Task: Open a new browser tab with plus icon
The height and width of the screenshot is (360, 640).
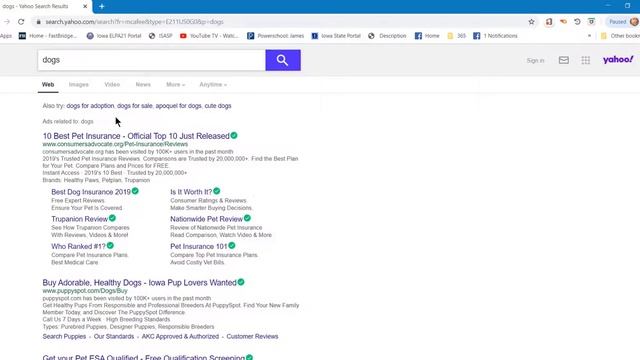Action: [x=102, y=7]
